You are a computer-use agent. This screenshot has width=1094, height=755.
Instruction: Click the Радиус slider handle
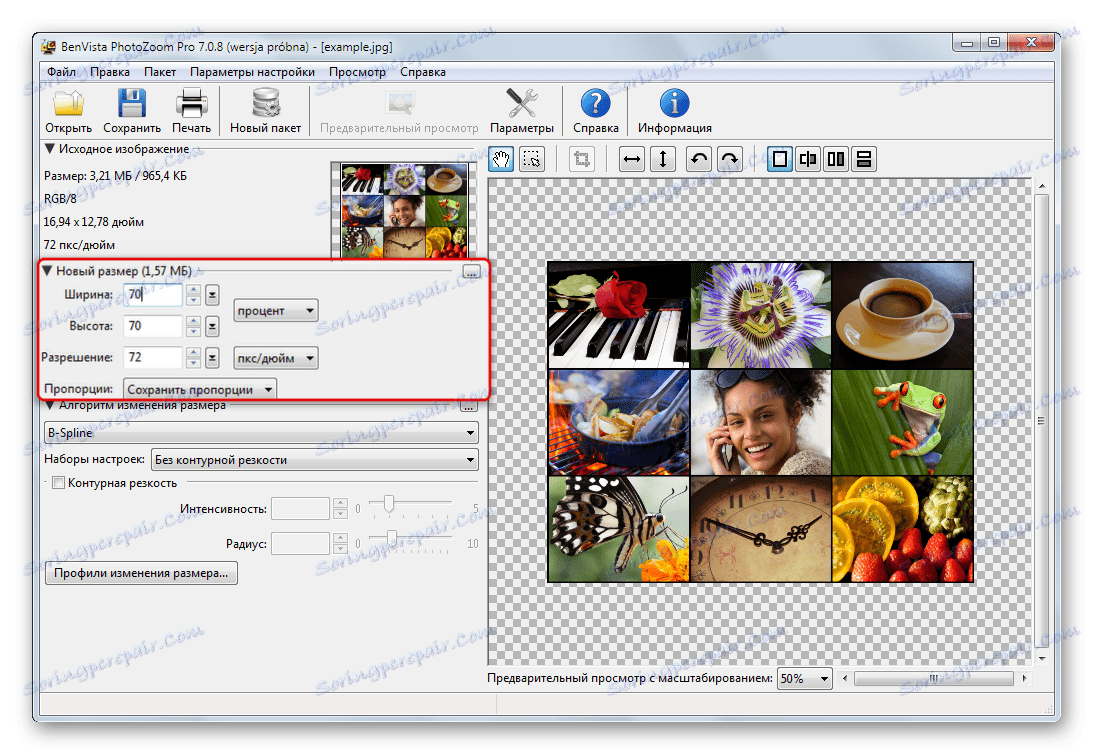(391, 538)
